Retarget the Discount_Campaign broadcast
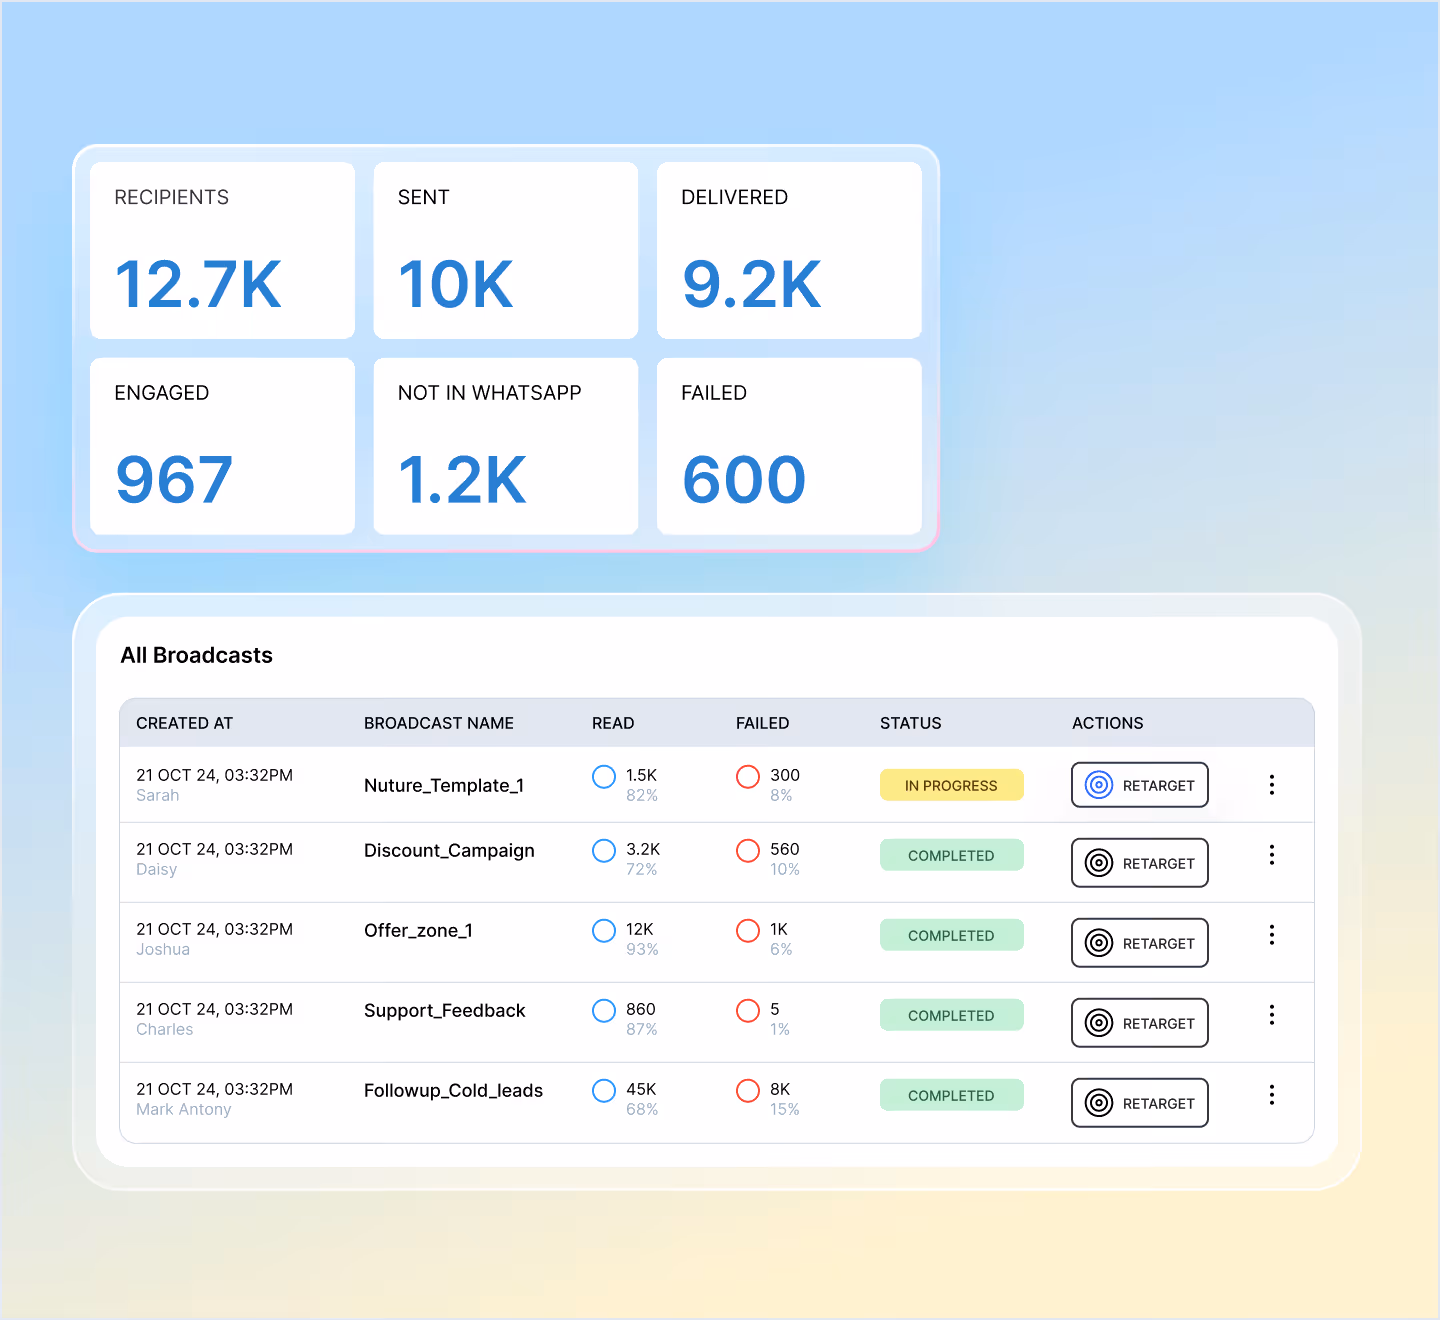The image size is (1440, 1320). coord(1140,863)
